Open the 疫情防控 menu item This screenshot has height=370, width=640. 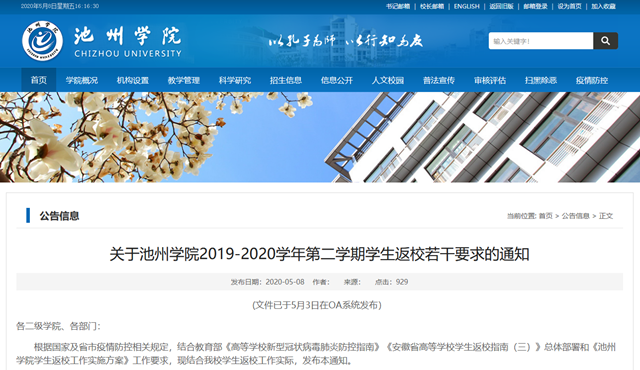[592, 80]
